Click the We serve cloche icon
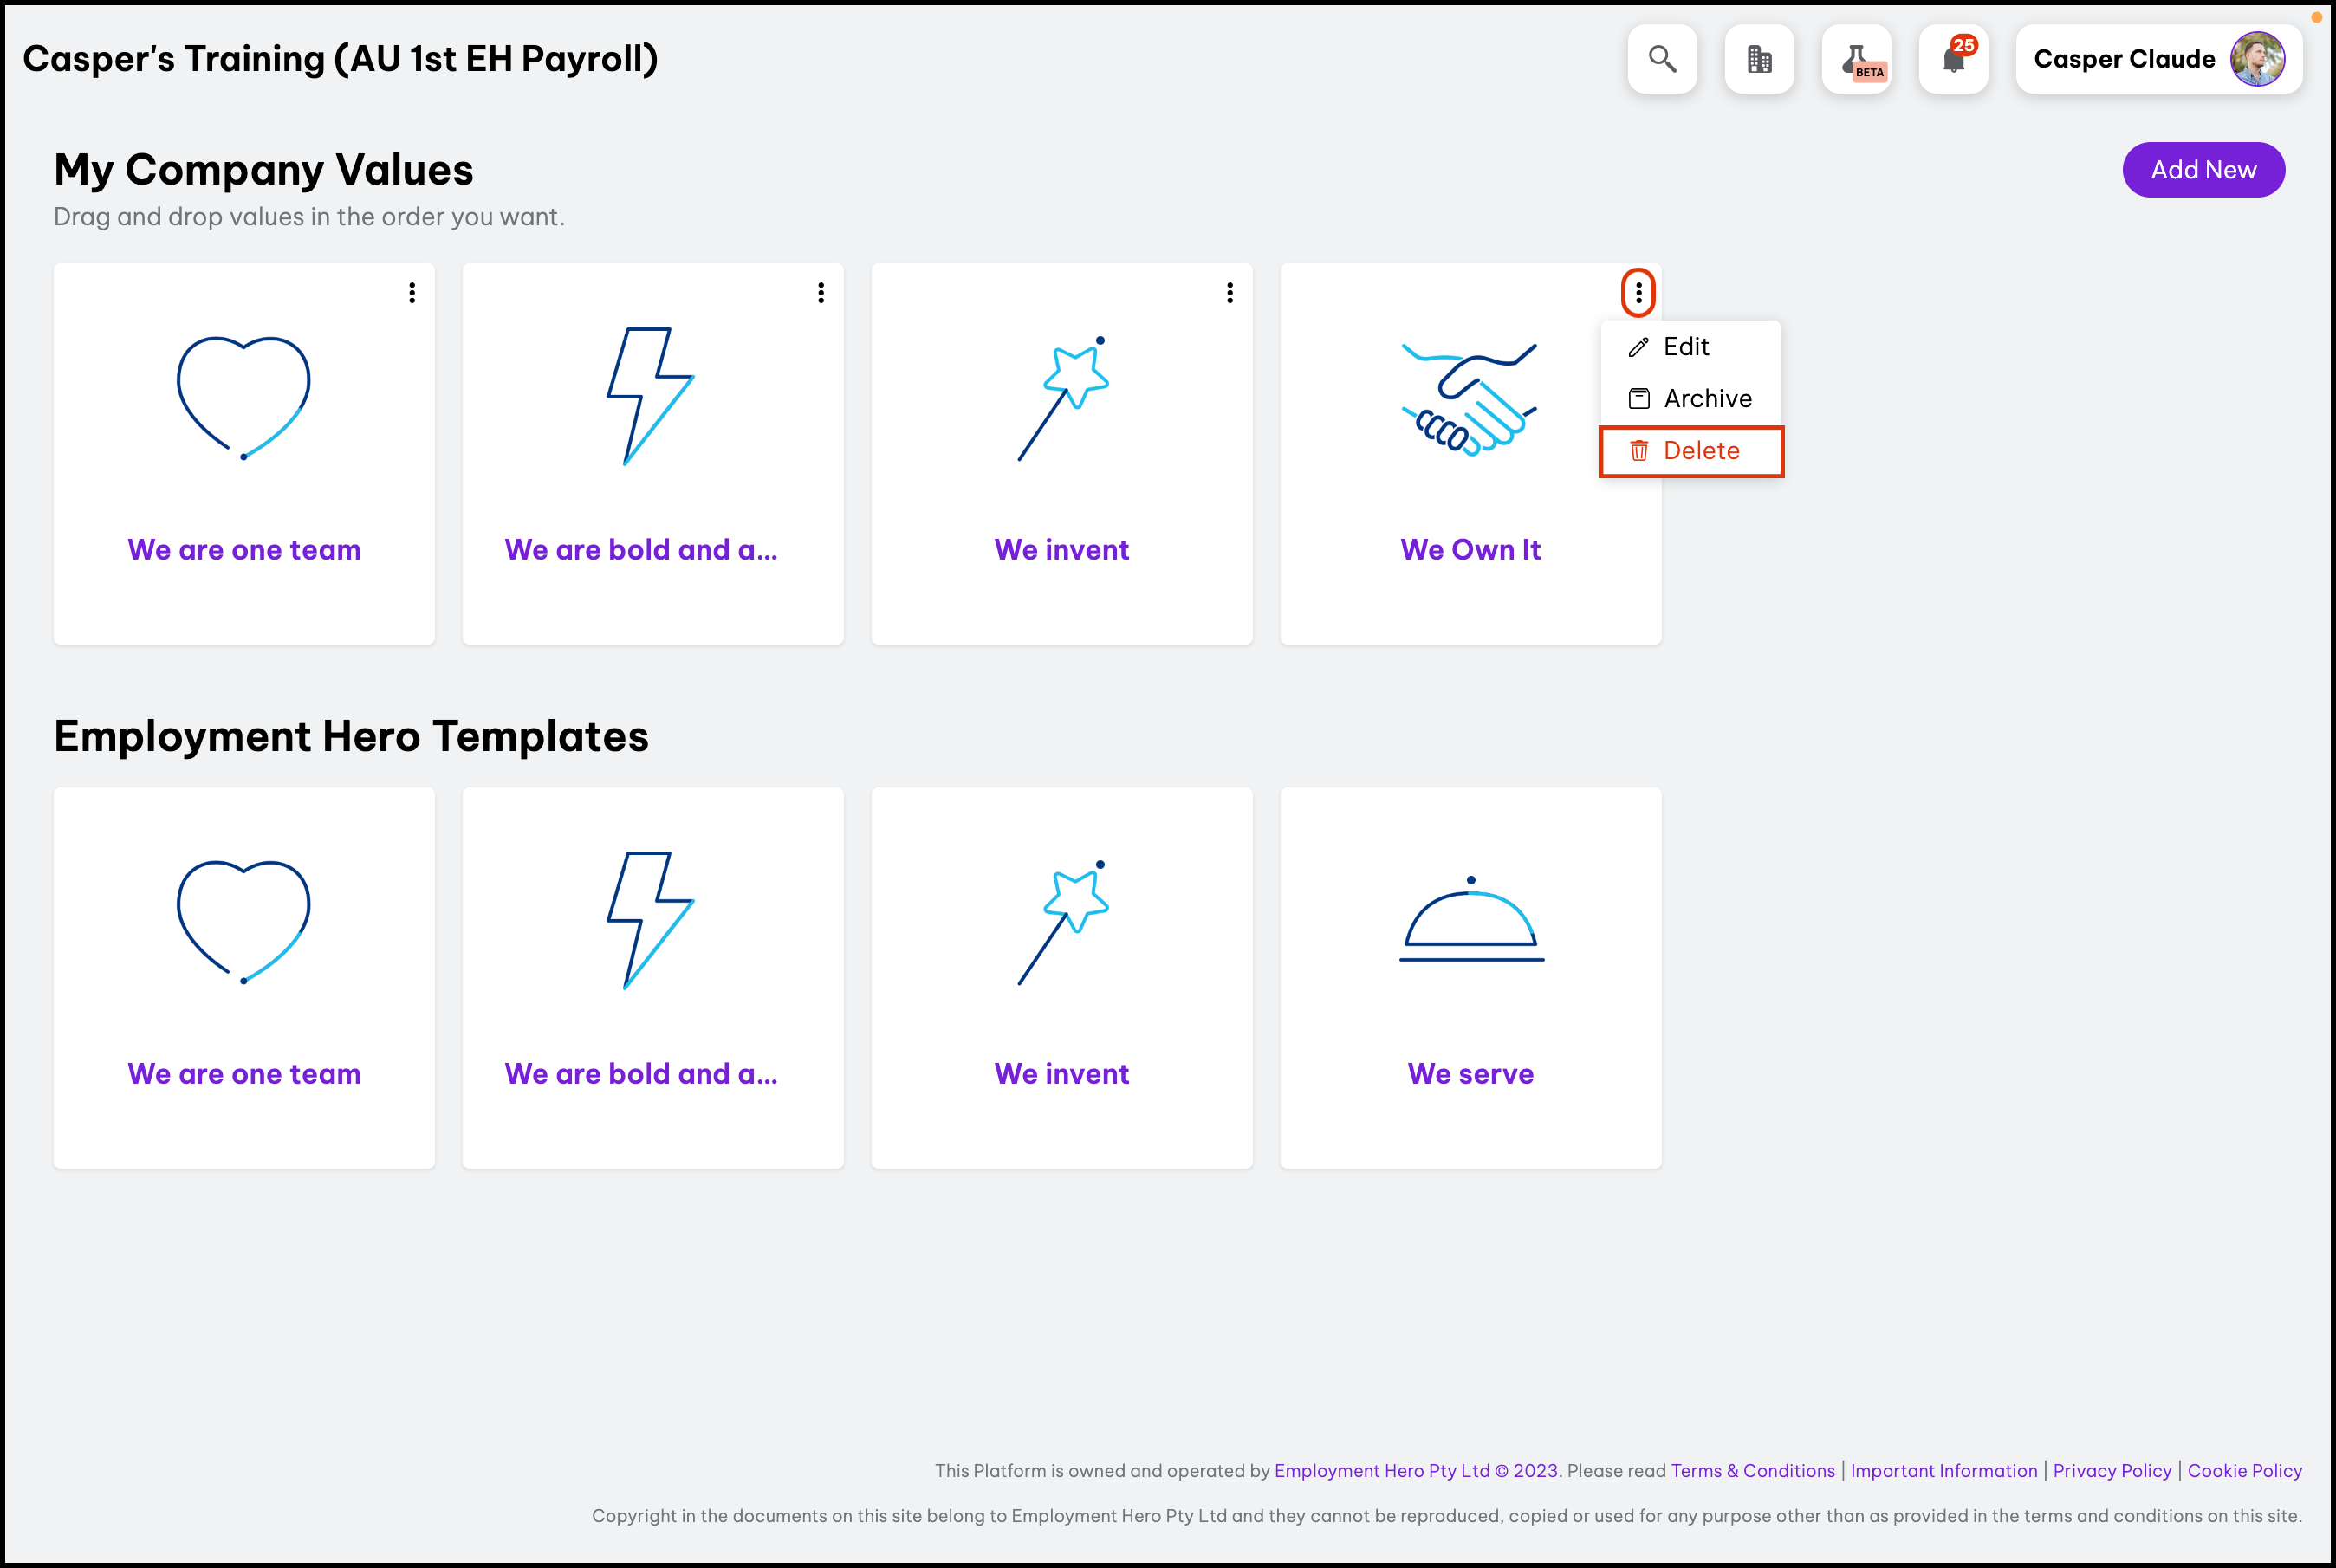This screenshot has height=1568, width=2336. pos(1470,920)
